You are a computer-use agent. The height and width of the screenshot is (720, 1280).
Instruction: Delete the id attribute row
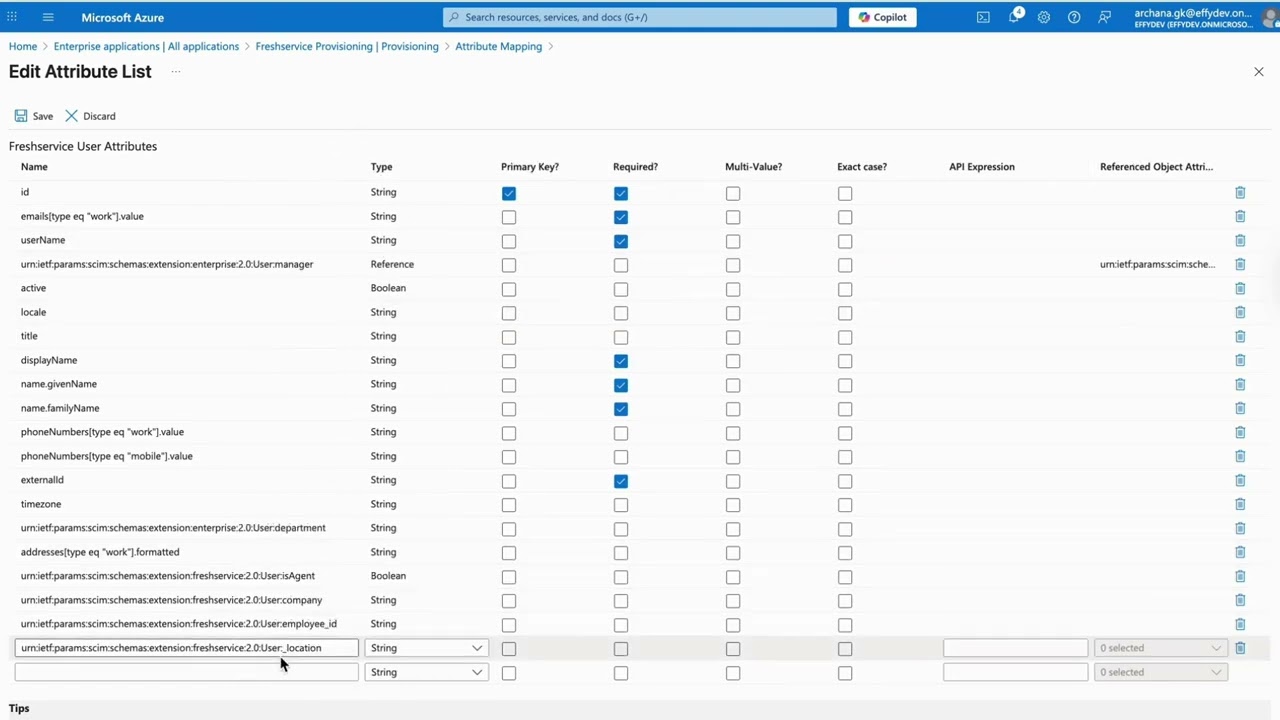pyautogui.click(x=1240, y=192)
